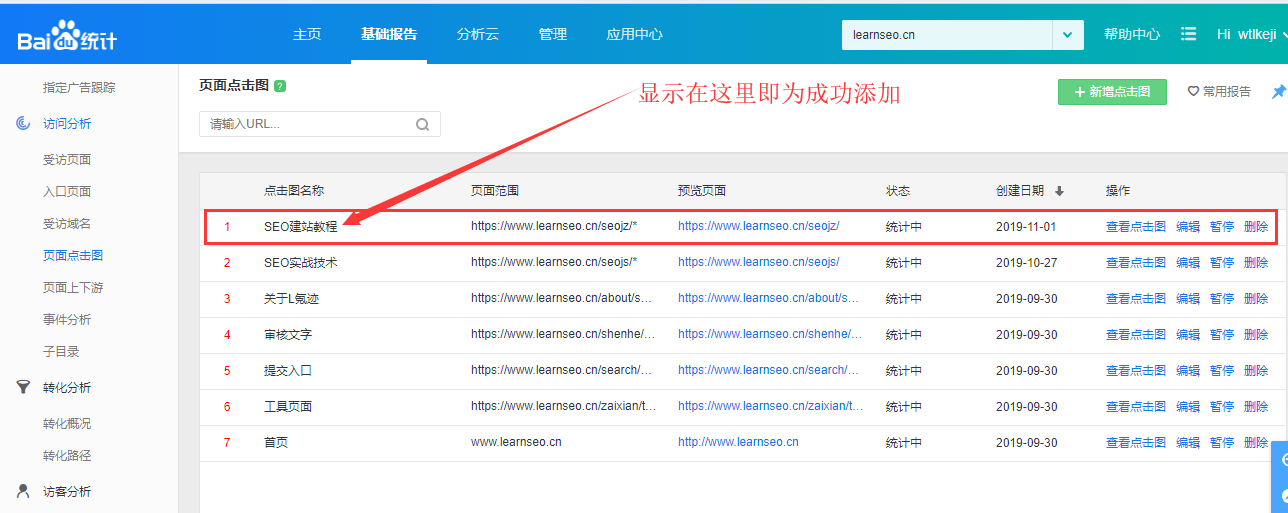Click the Baidu Tongji logo
The image size is (1288, 513).
click(x=66, y=36)
